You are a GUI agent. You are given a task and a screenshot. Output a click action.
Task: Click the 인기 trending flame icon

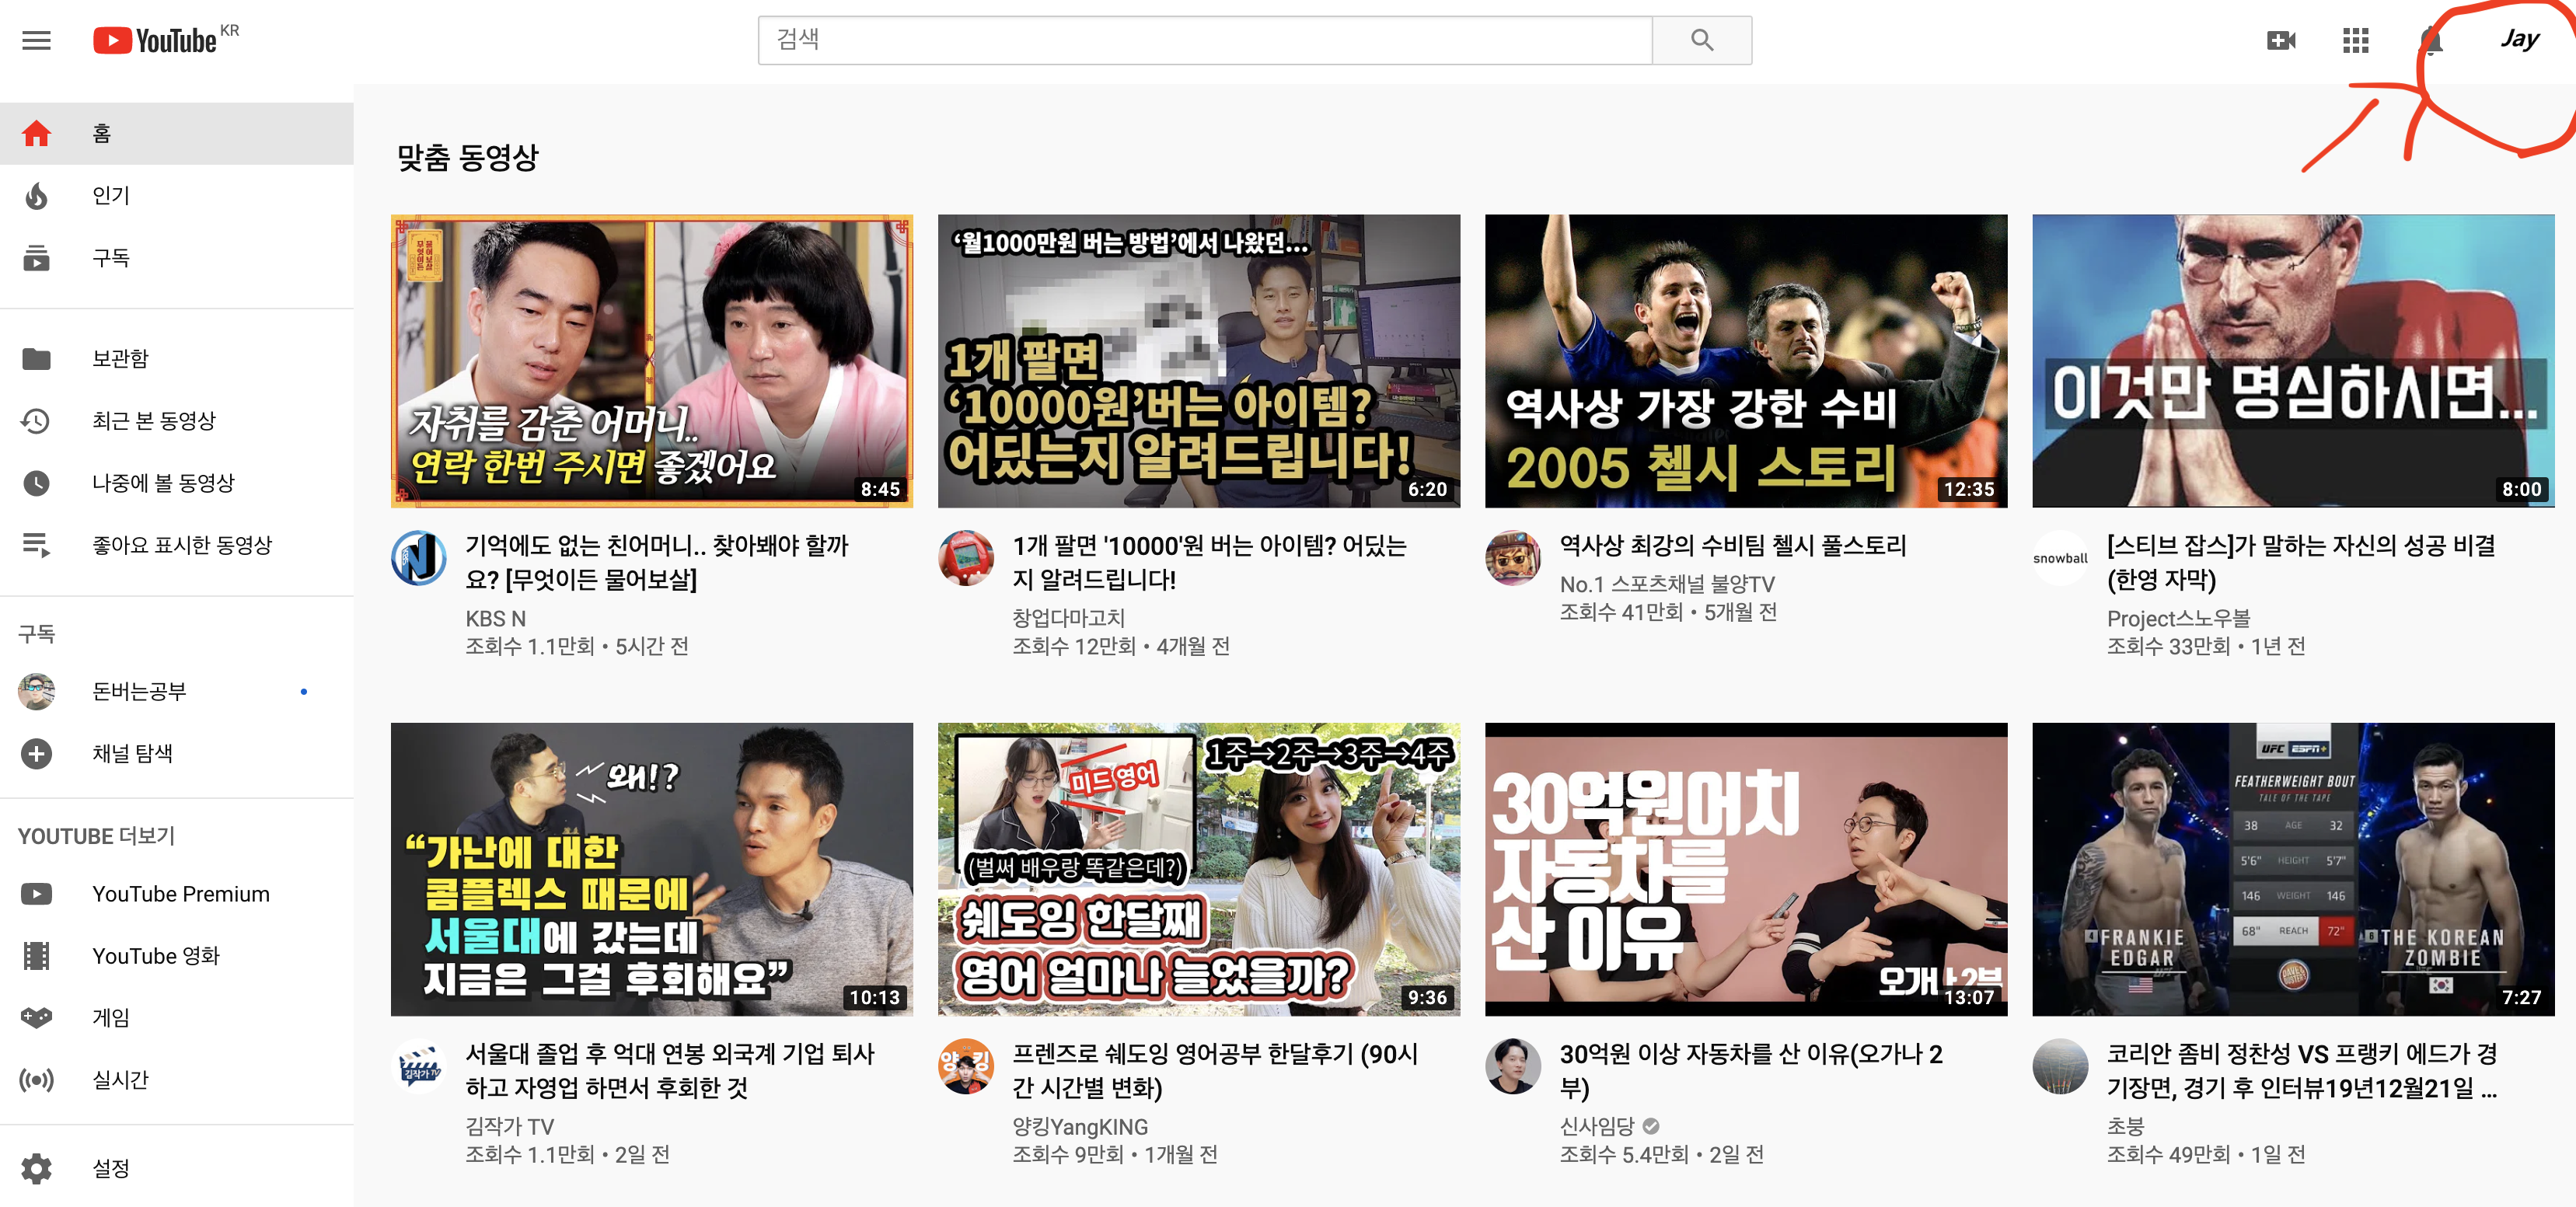coord(37,195)
